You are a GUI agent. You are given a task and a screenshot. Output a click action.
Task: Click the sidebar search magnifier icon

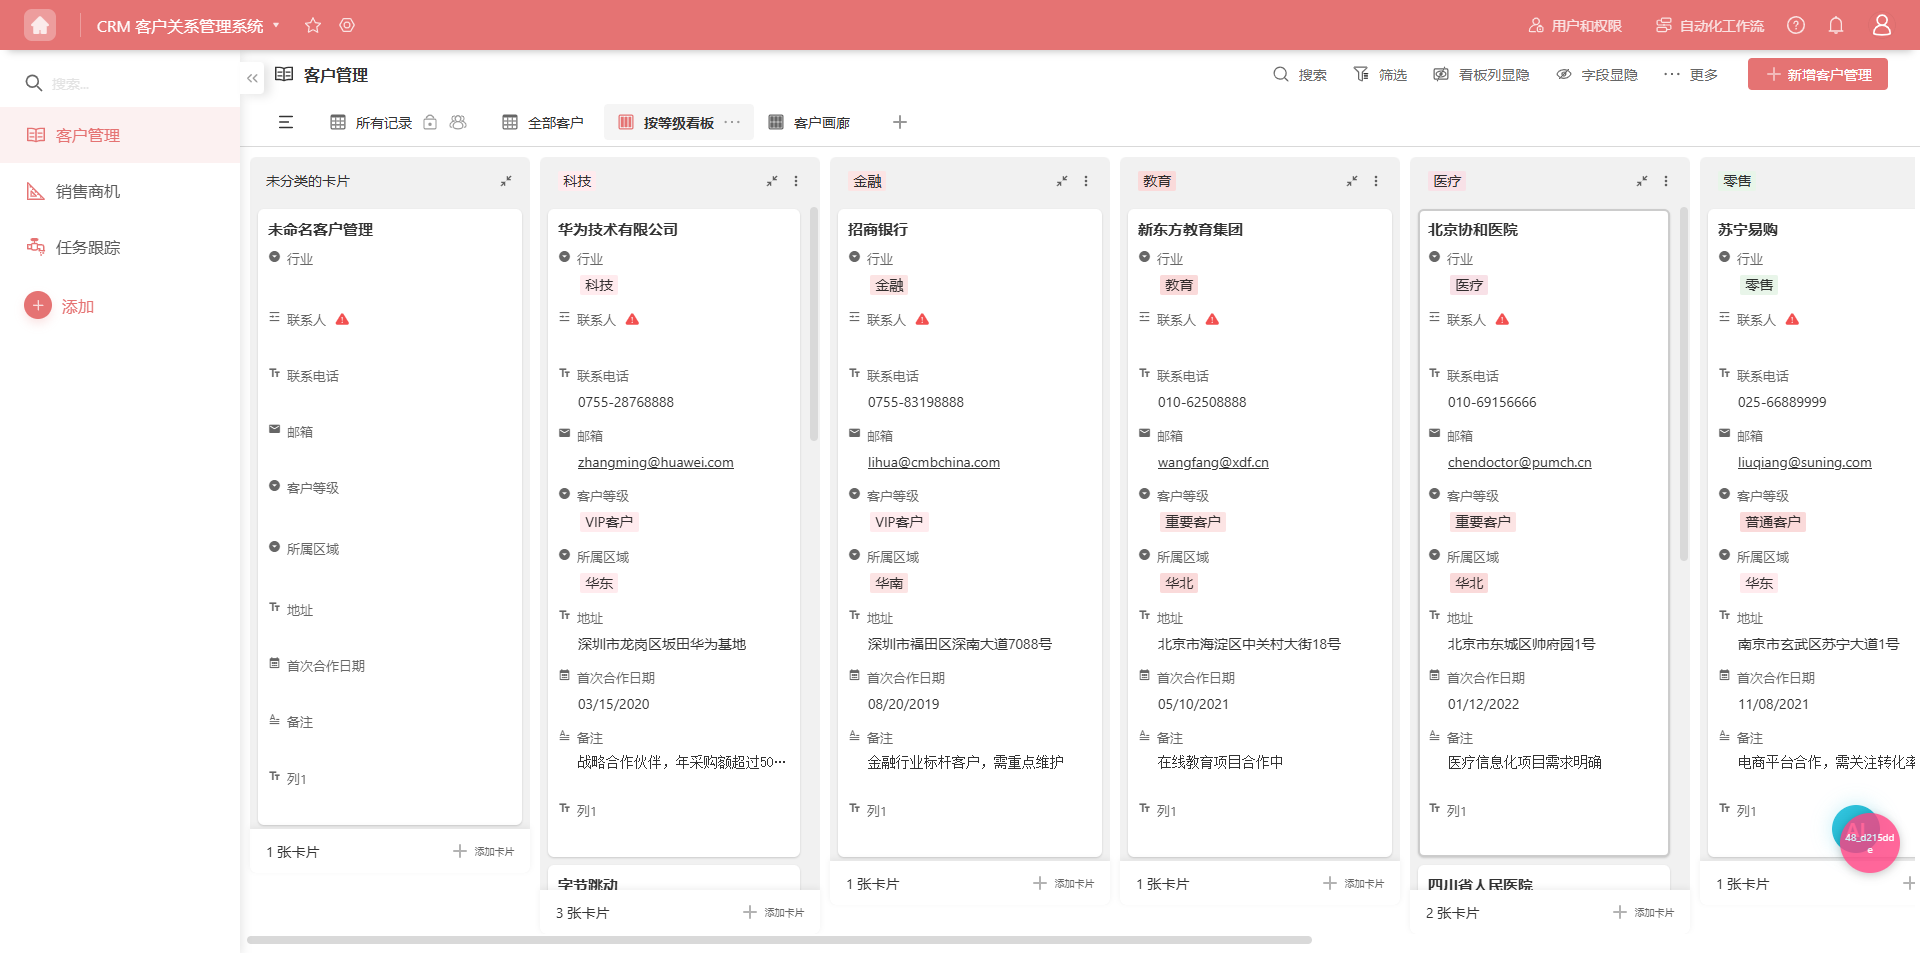coord(34,83)
